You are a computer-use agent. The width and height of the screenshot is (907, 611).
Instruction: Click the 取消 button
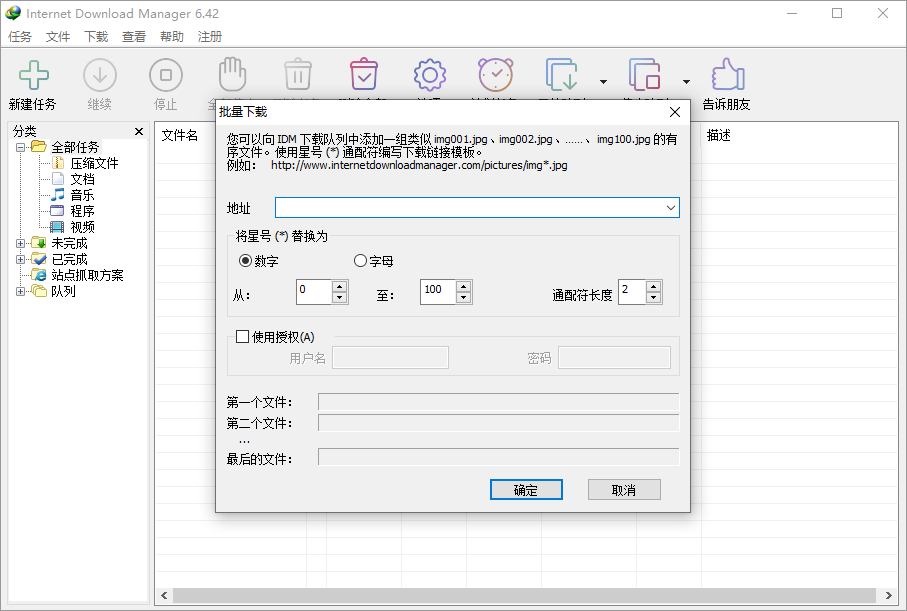pyautogui.click(x=624, y=489)
